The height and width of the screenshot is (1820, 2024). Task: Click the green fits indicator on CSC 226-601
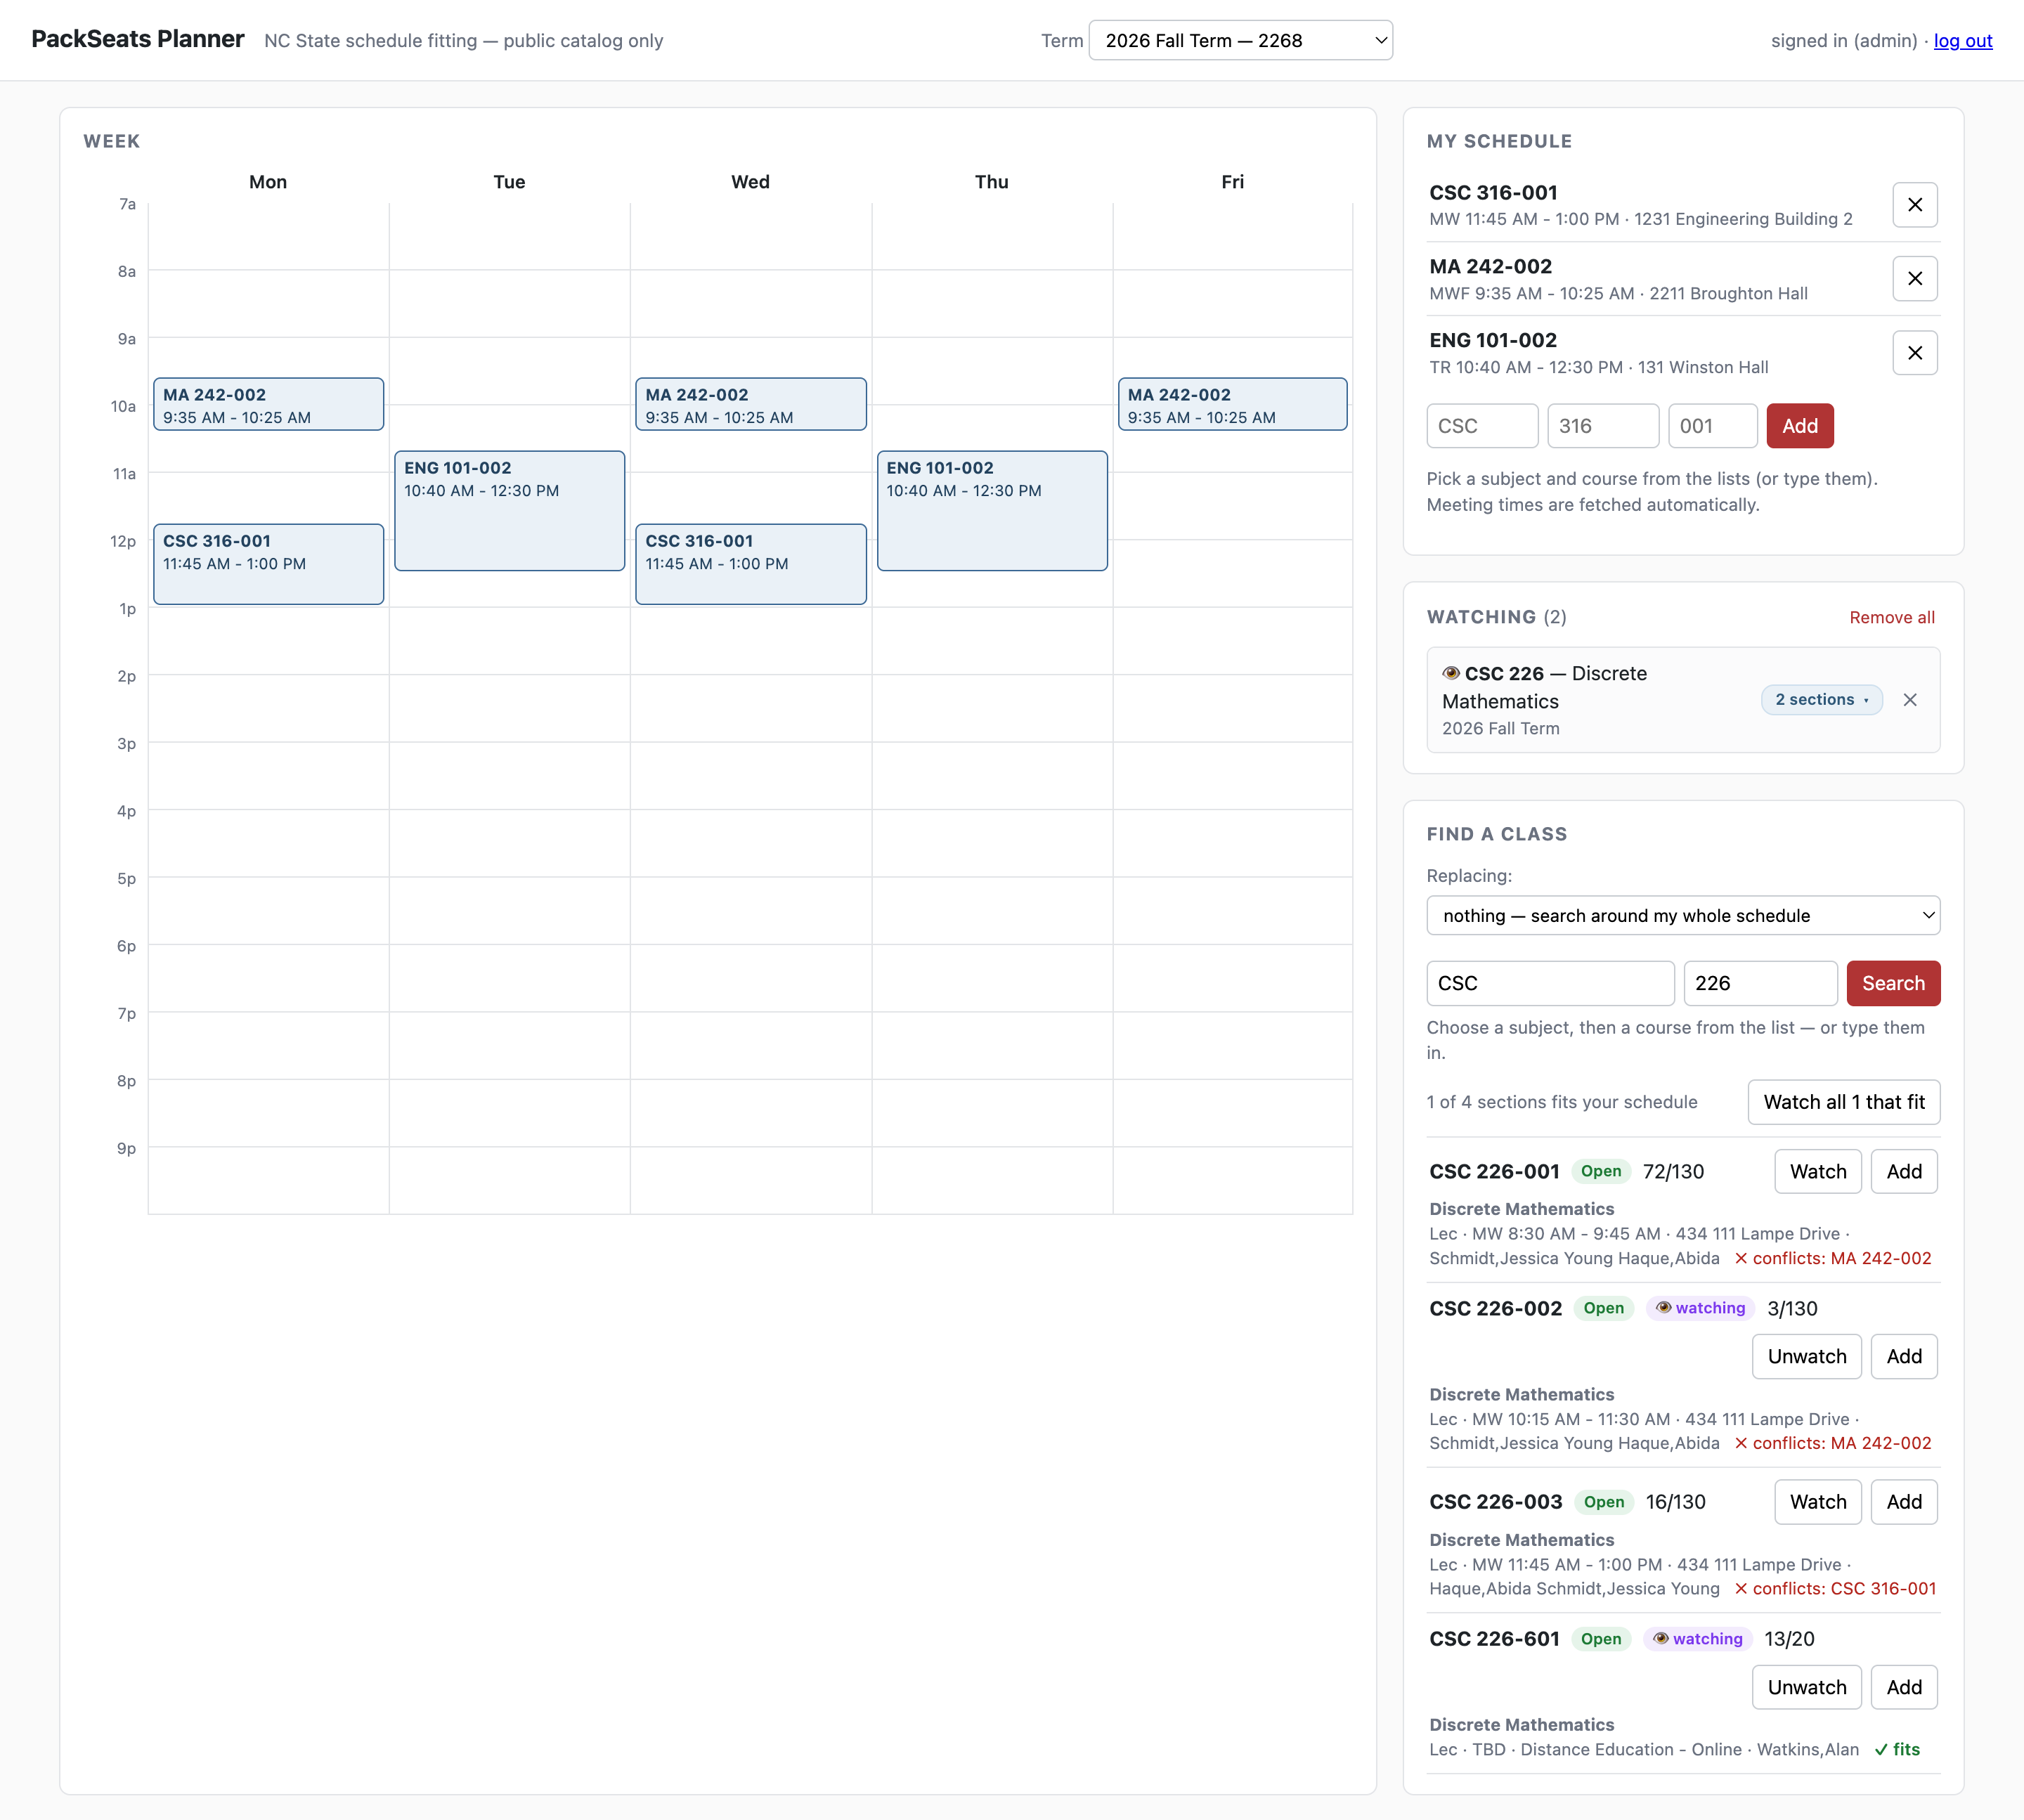1897,1750
